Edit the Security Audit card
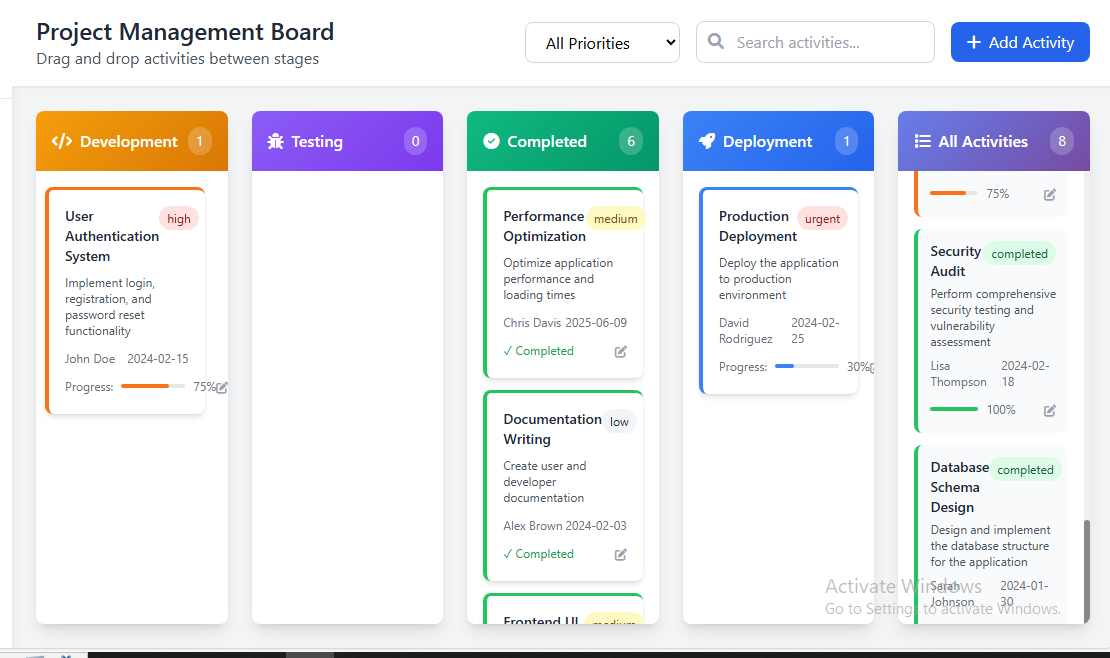Image resolution: width=1110 pixels, height=658 pixels. pos(1050,410)
